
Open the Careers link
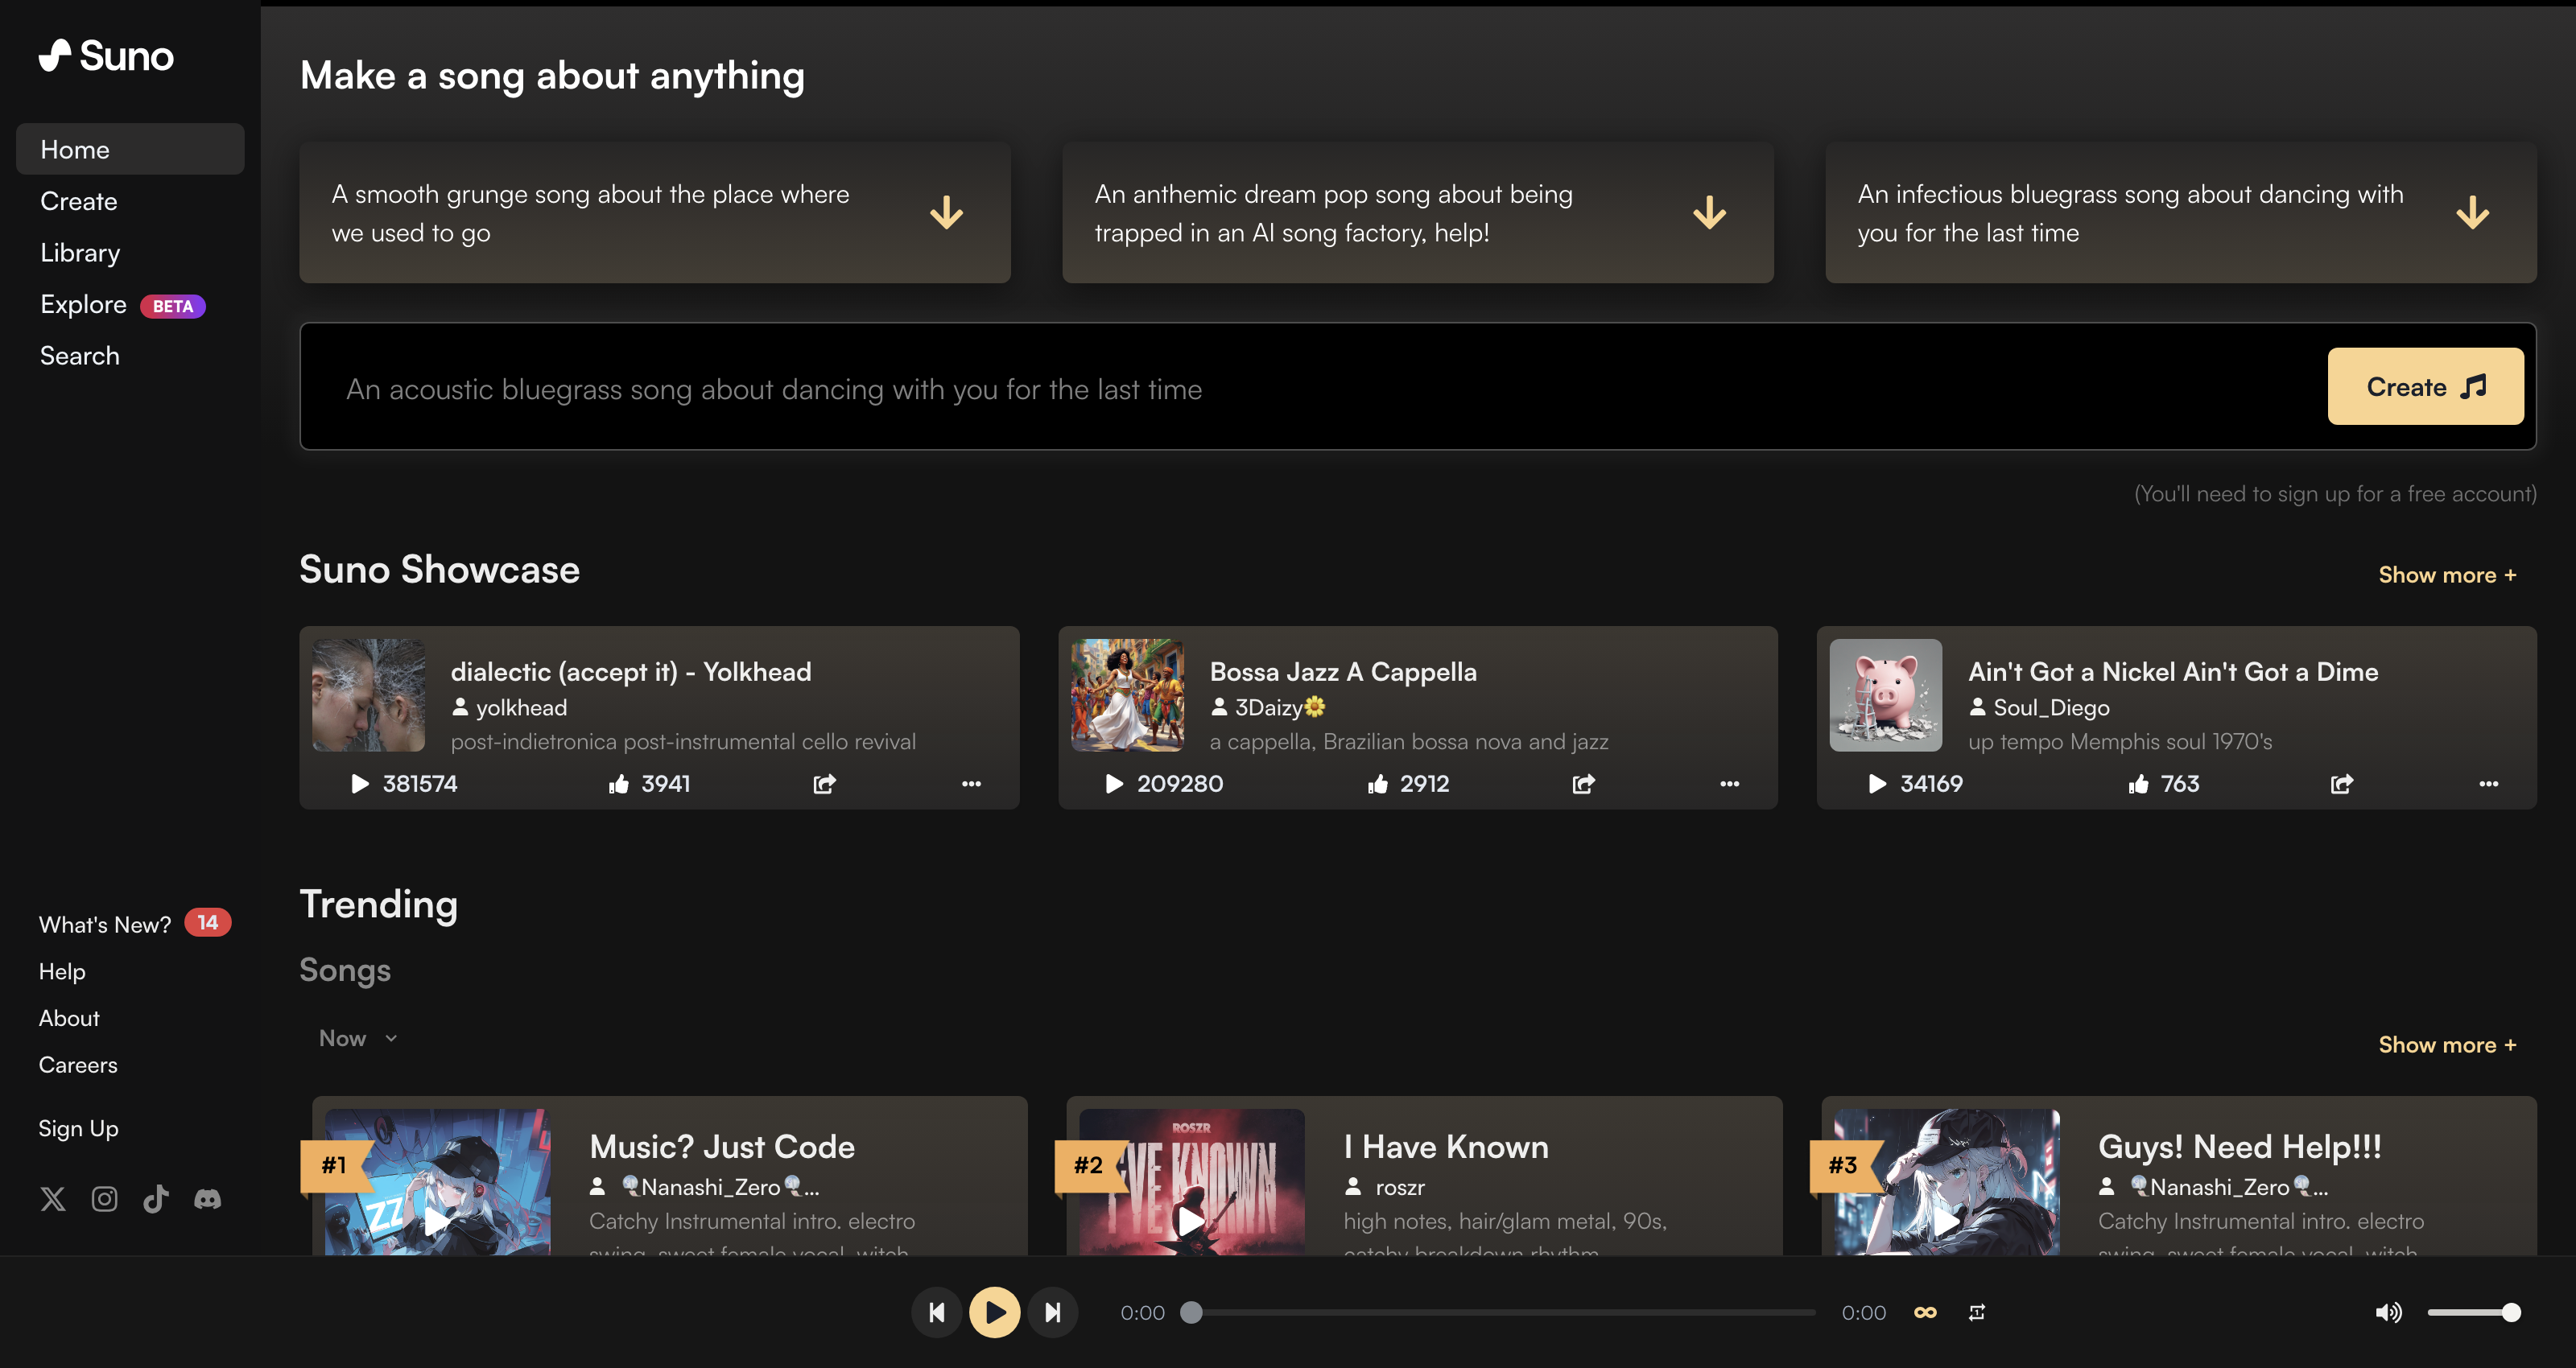78,1065
